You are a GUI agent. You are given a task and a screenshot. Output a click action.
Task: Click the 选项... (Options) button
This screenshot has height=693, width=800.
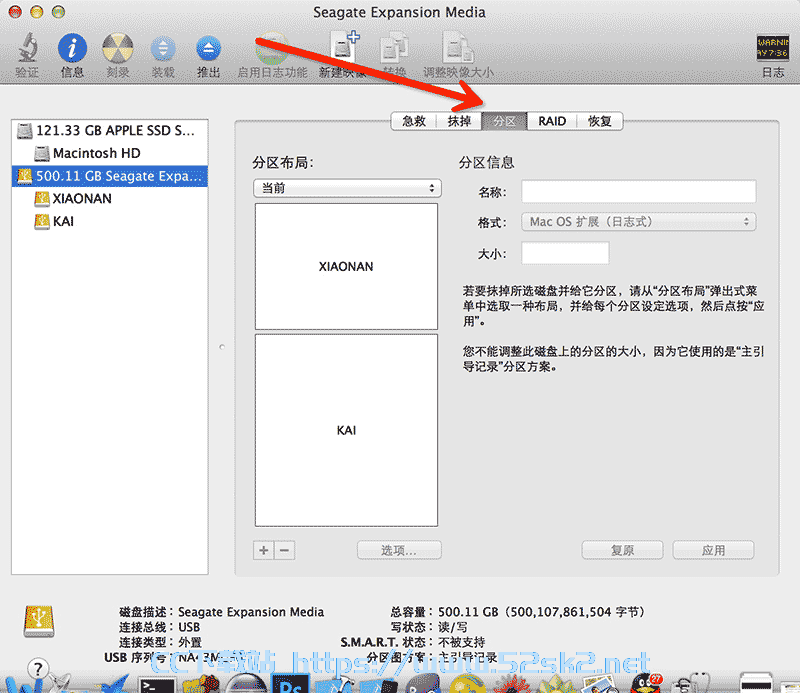[x=399, y=550]
